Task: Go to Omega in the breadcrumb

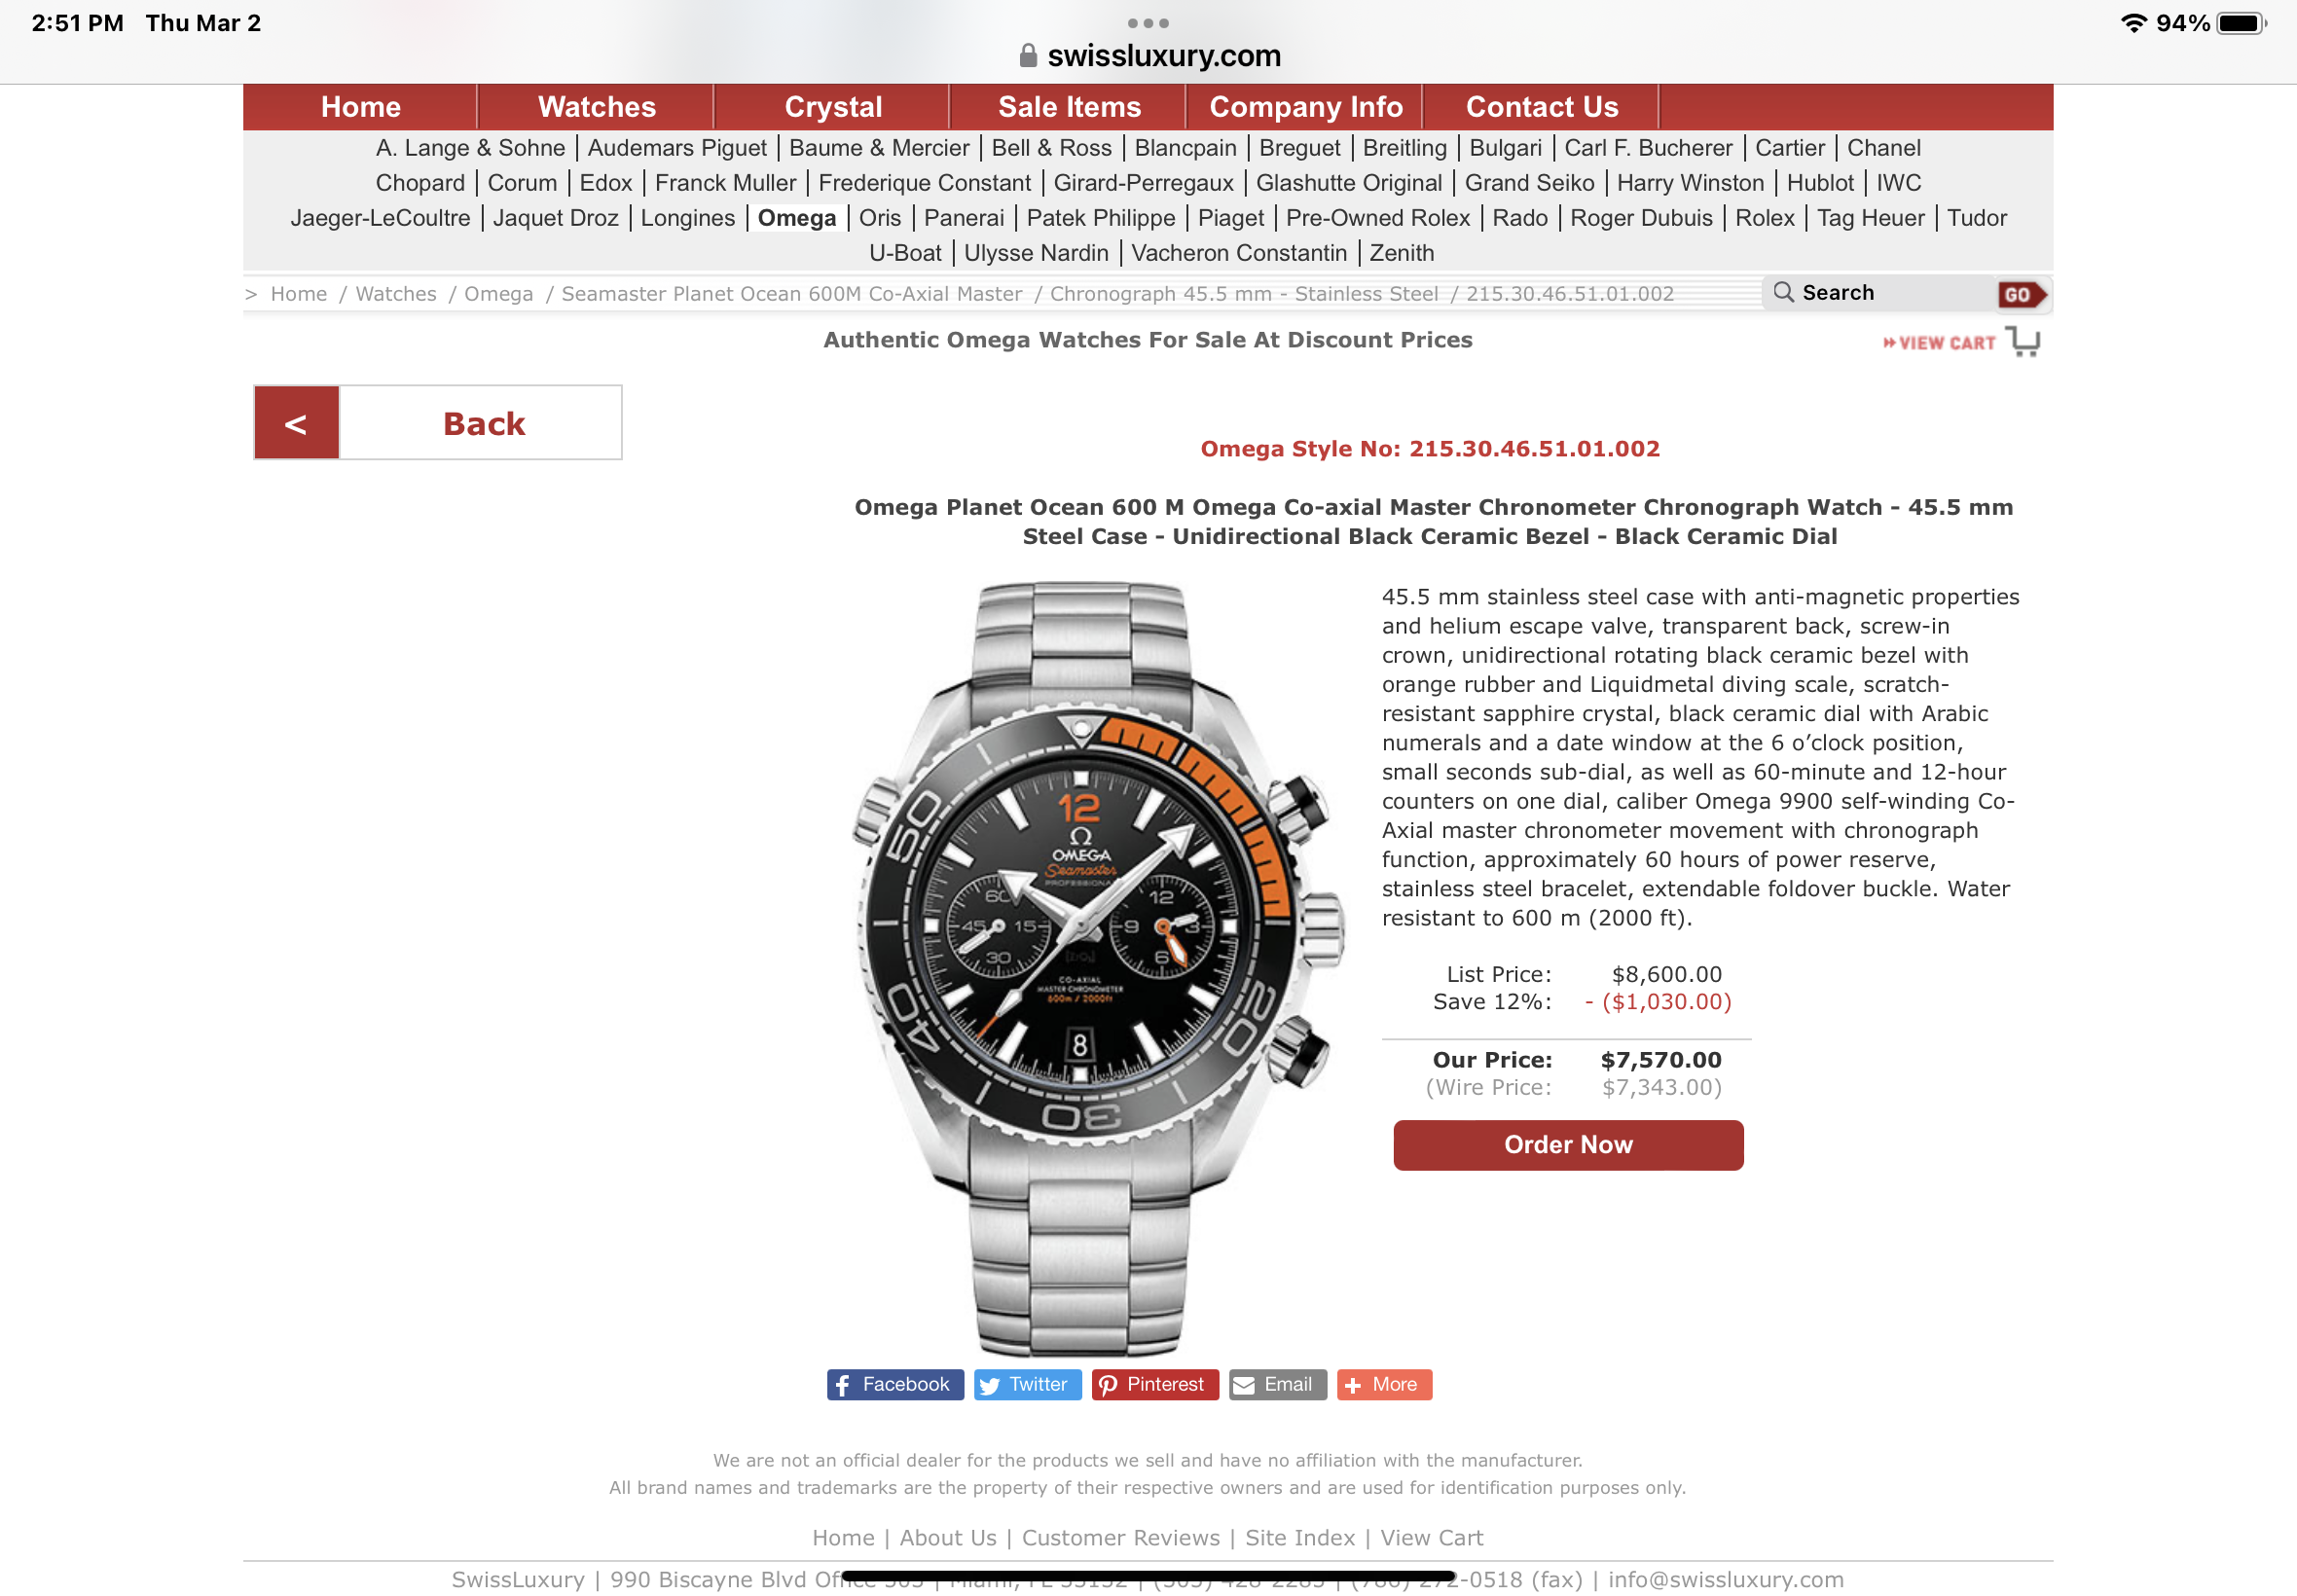Action: tap(498, 294)
